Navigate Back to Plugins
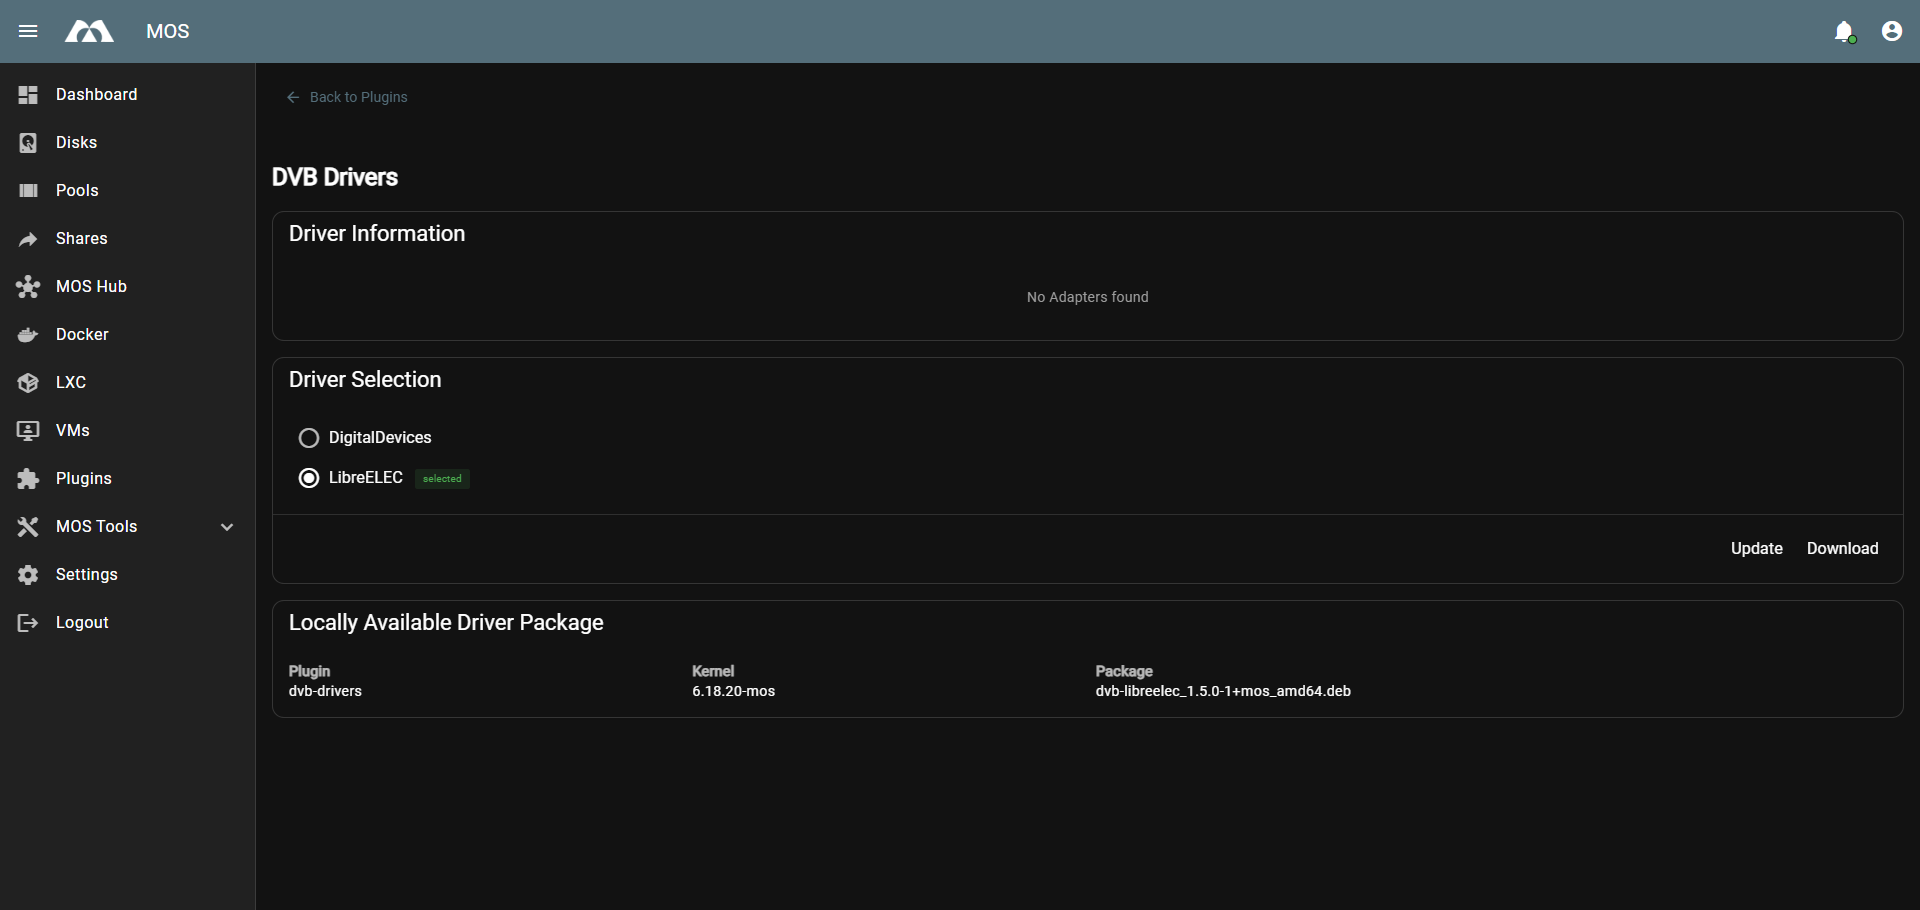Screen dimensions: 1920x910 347,97
